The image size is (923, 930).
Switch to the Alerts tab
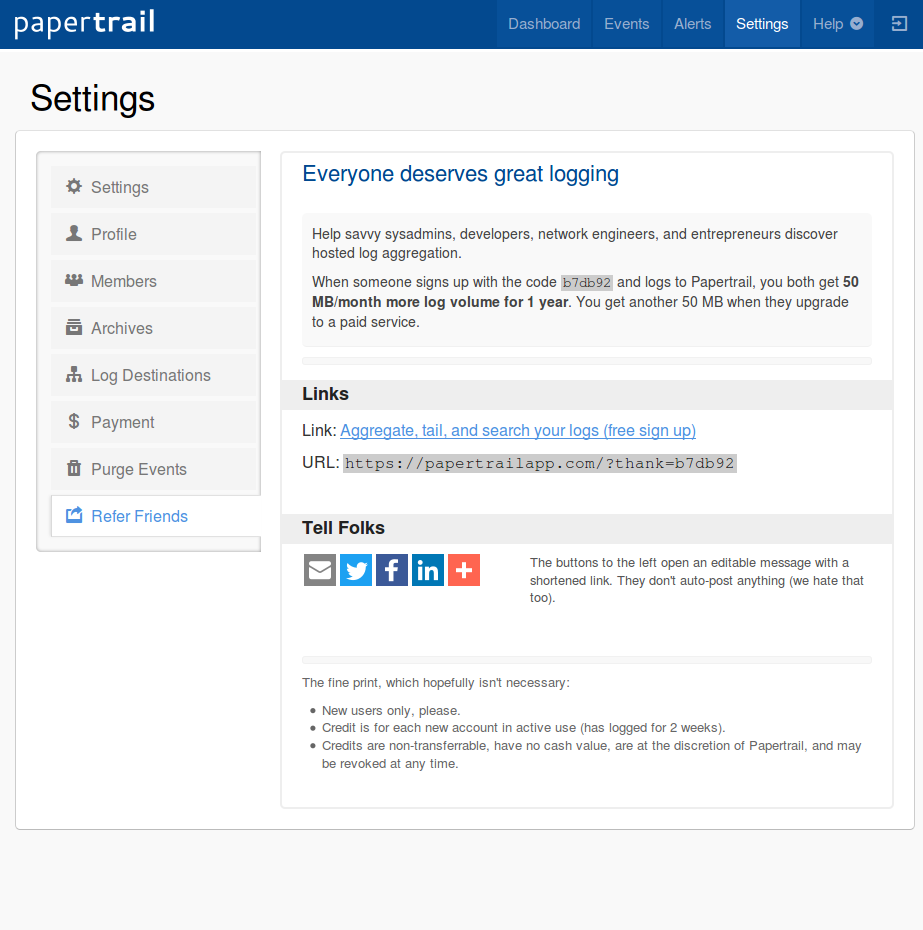[x=693, y=24]
